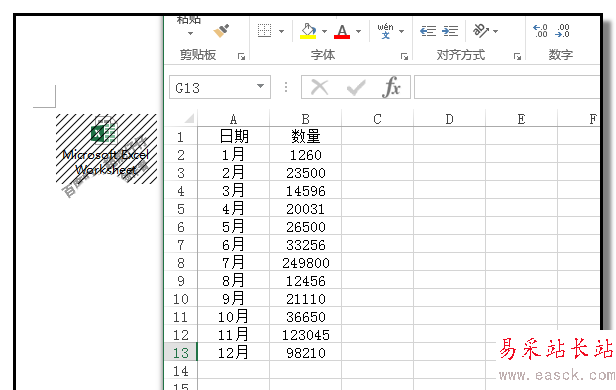Click the Decrease Indent icon

pos(428,31)
